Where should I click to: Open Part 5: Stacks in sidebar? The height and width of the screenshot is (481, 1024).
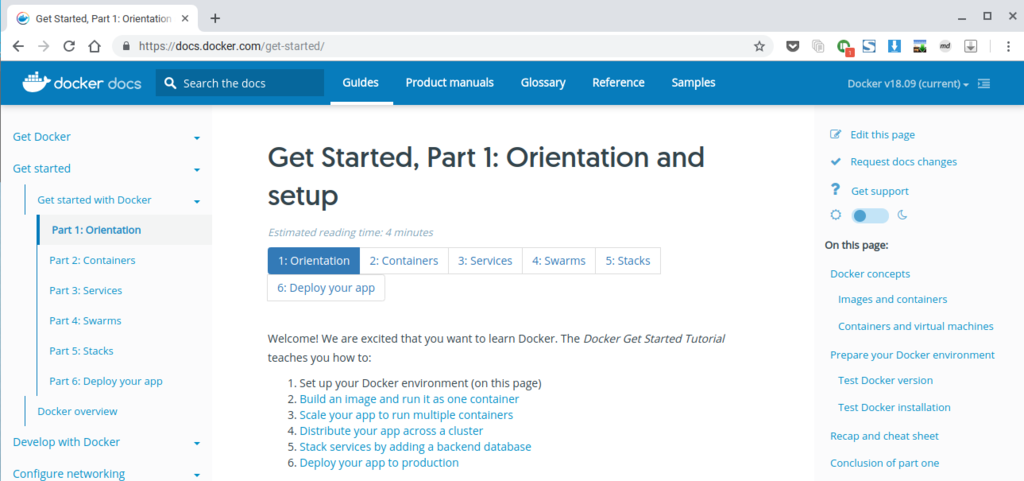(81, 350)
